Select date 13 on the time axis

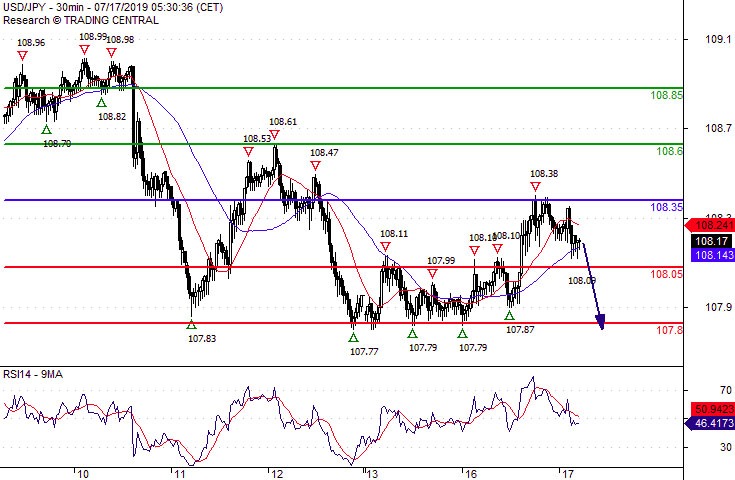pos(371,474)
